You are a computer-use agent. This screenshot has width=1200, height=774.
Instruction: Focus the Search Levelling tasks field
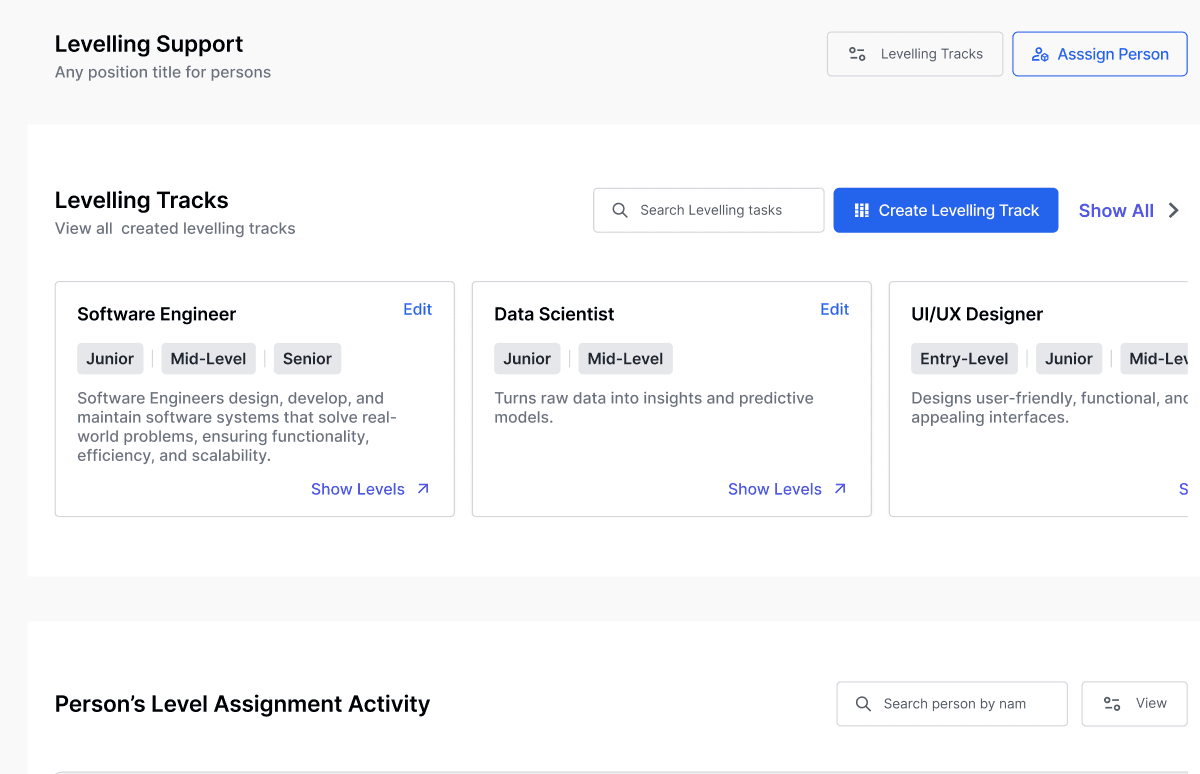tap(720, 210)
